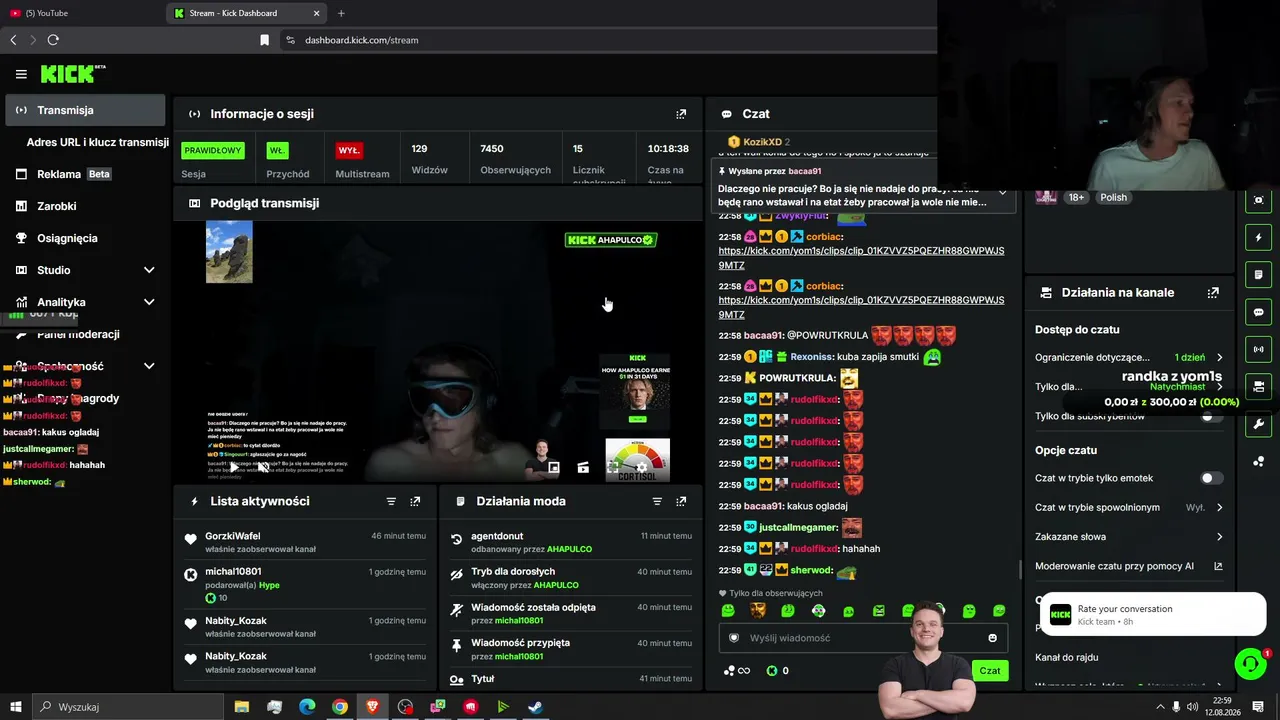Click the Wiadomość została odpięta entry

coord(569,613)
